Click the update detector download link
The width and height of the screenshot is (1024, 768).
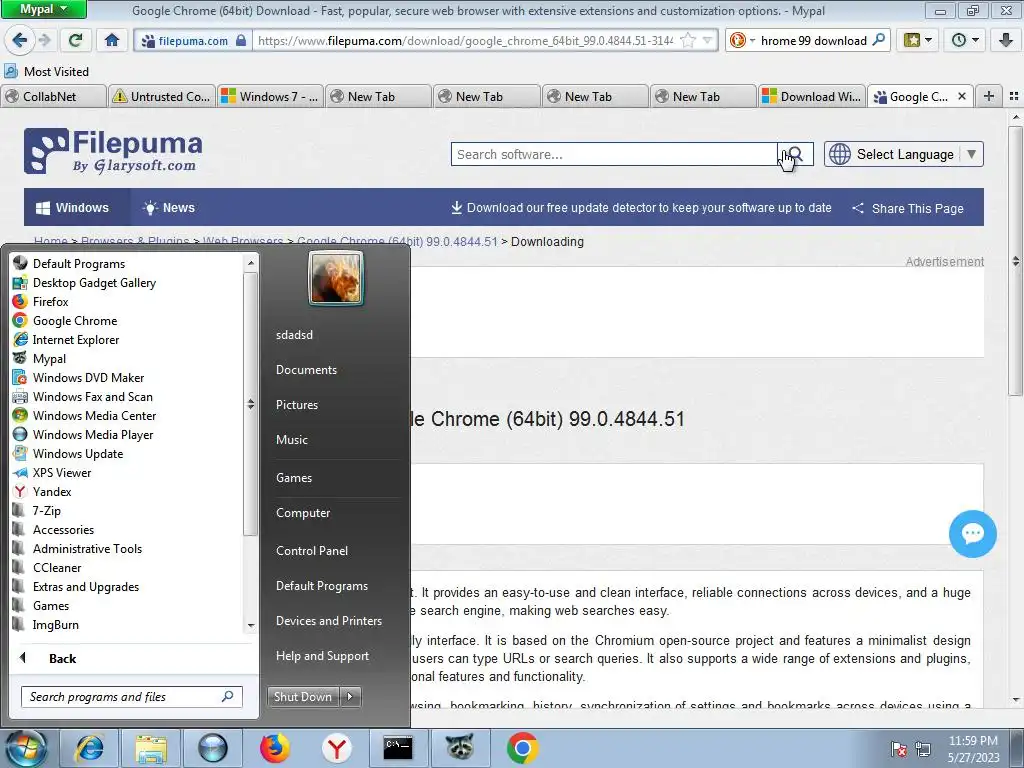(x=641, y=208)
